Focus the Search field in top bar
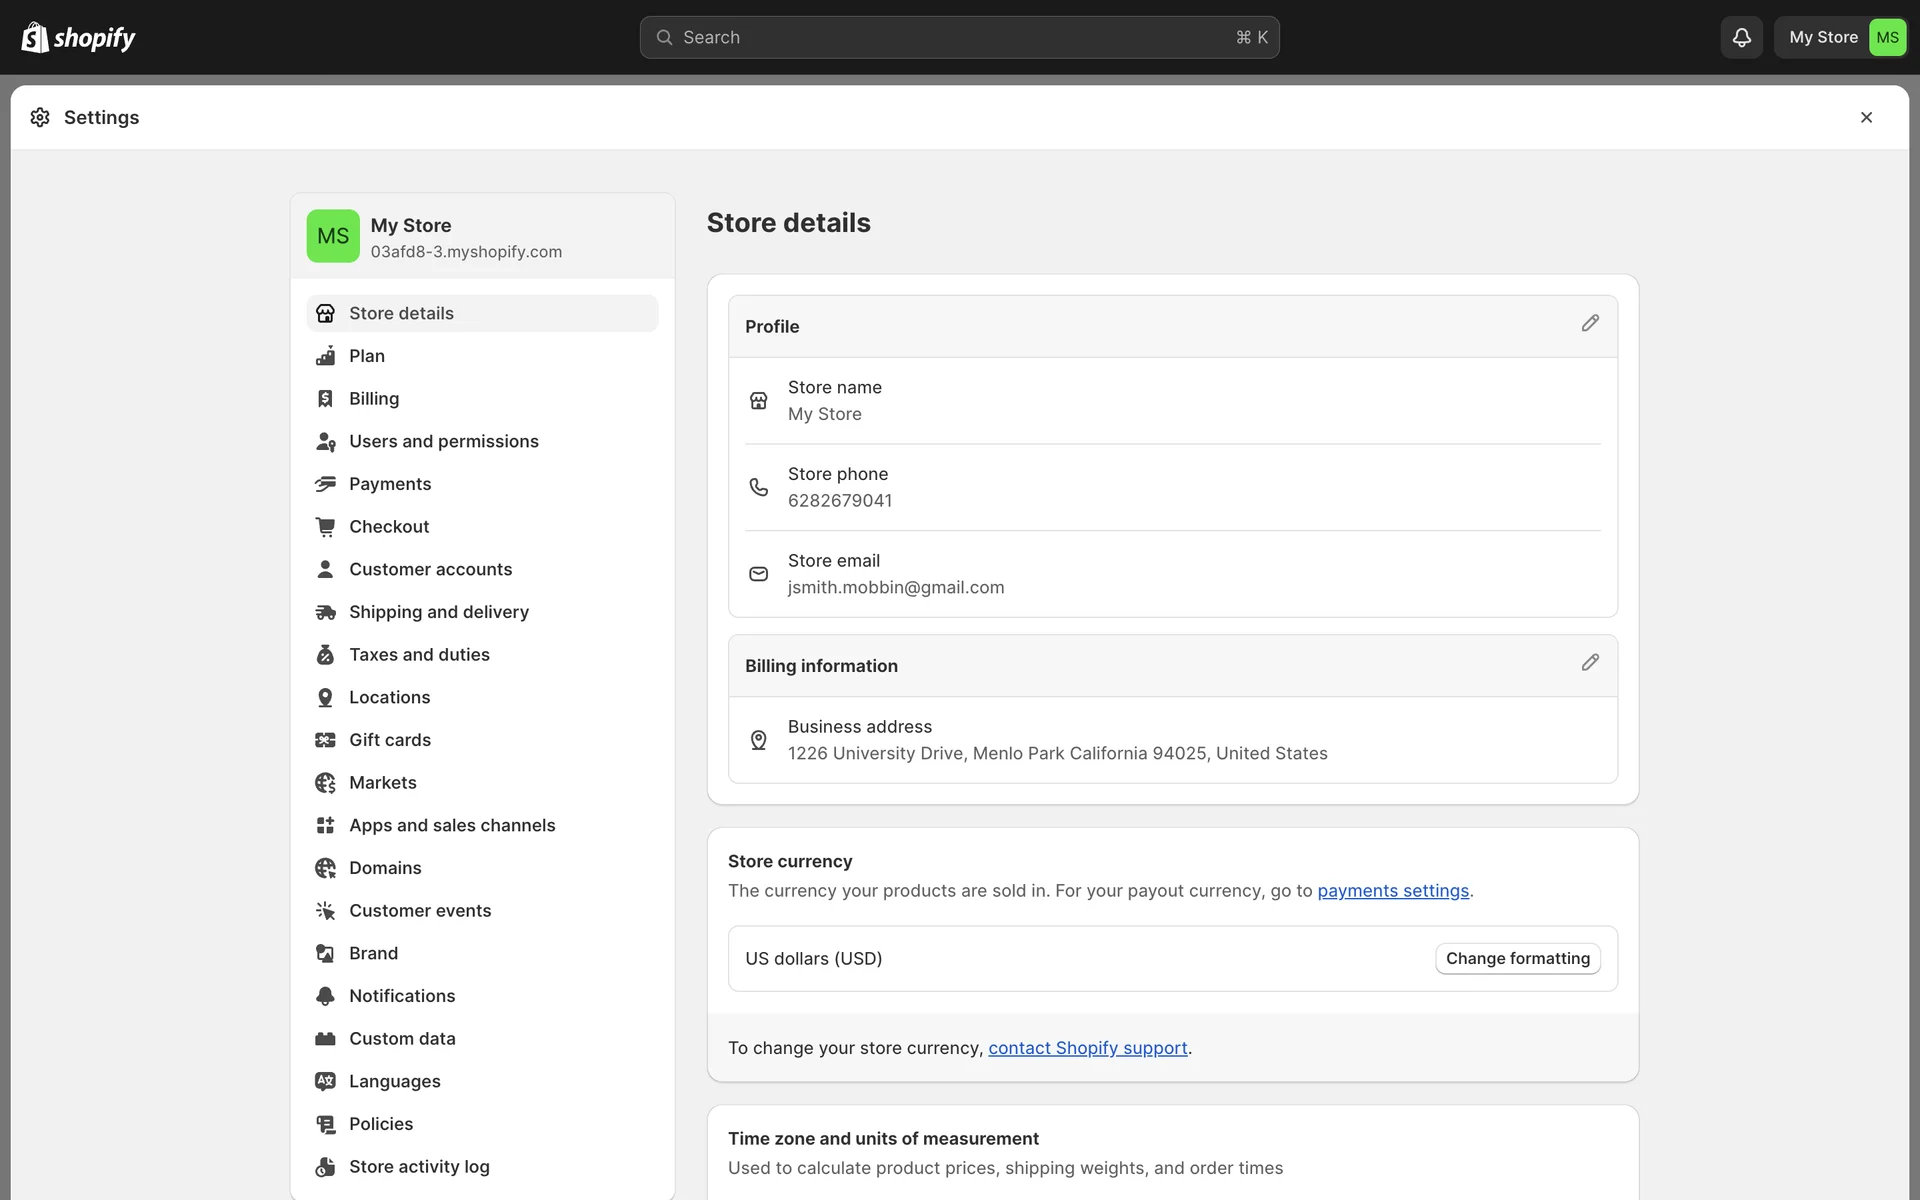Screen dimensions: 1920x1200 pos(958,37)
